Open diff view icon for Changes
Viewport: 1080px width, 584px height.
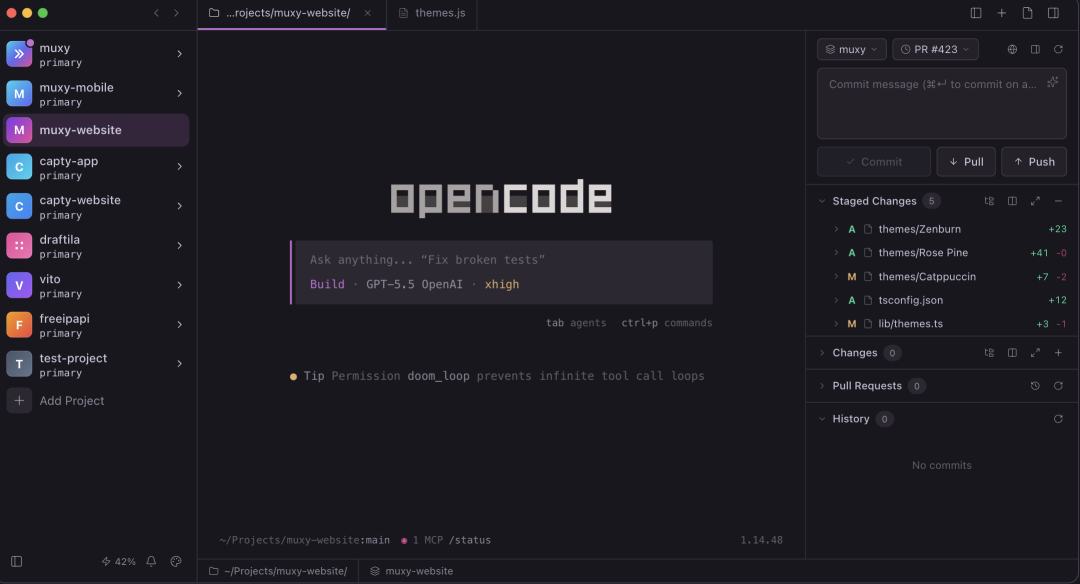click(x=1012, y=353)
